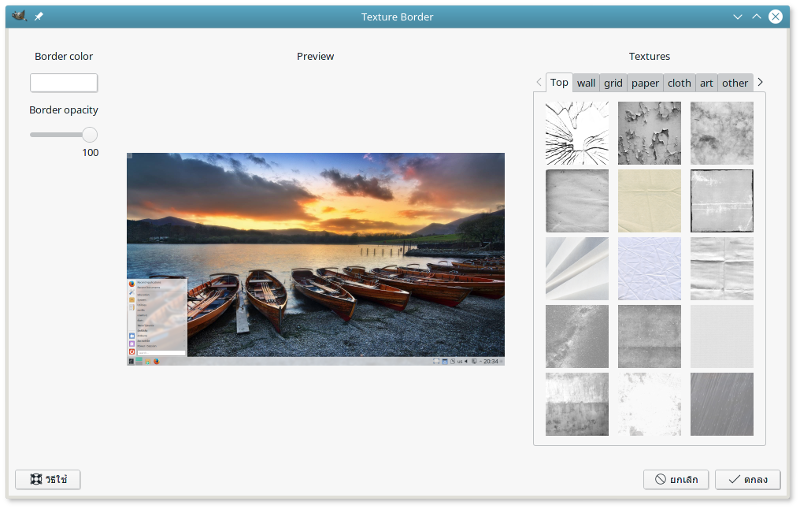
Task: Select the cracked glass texture thumbnail
Action: pos(577,133)
